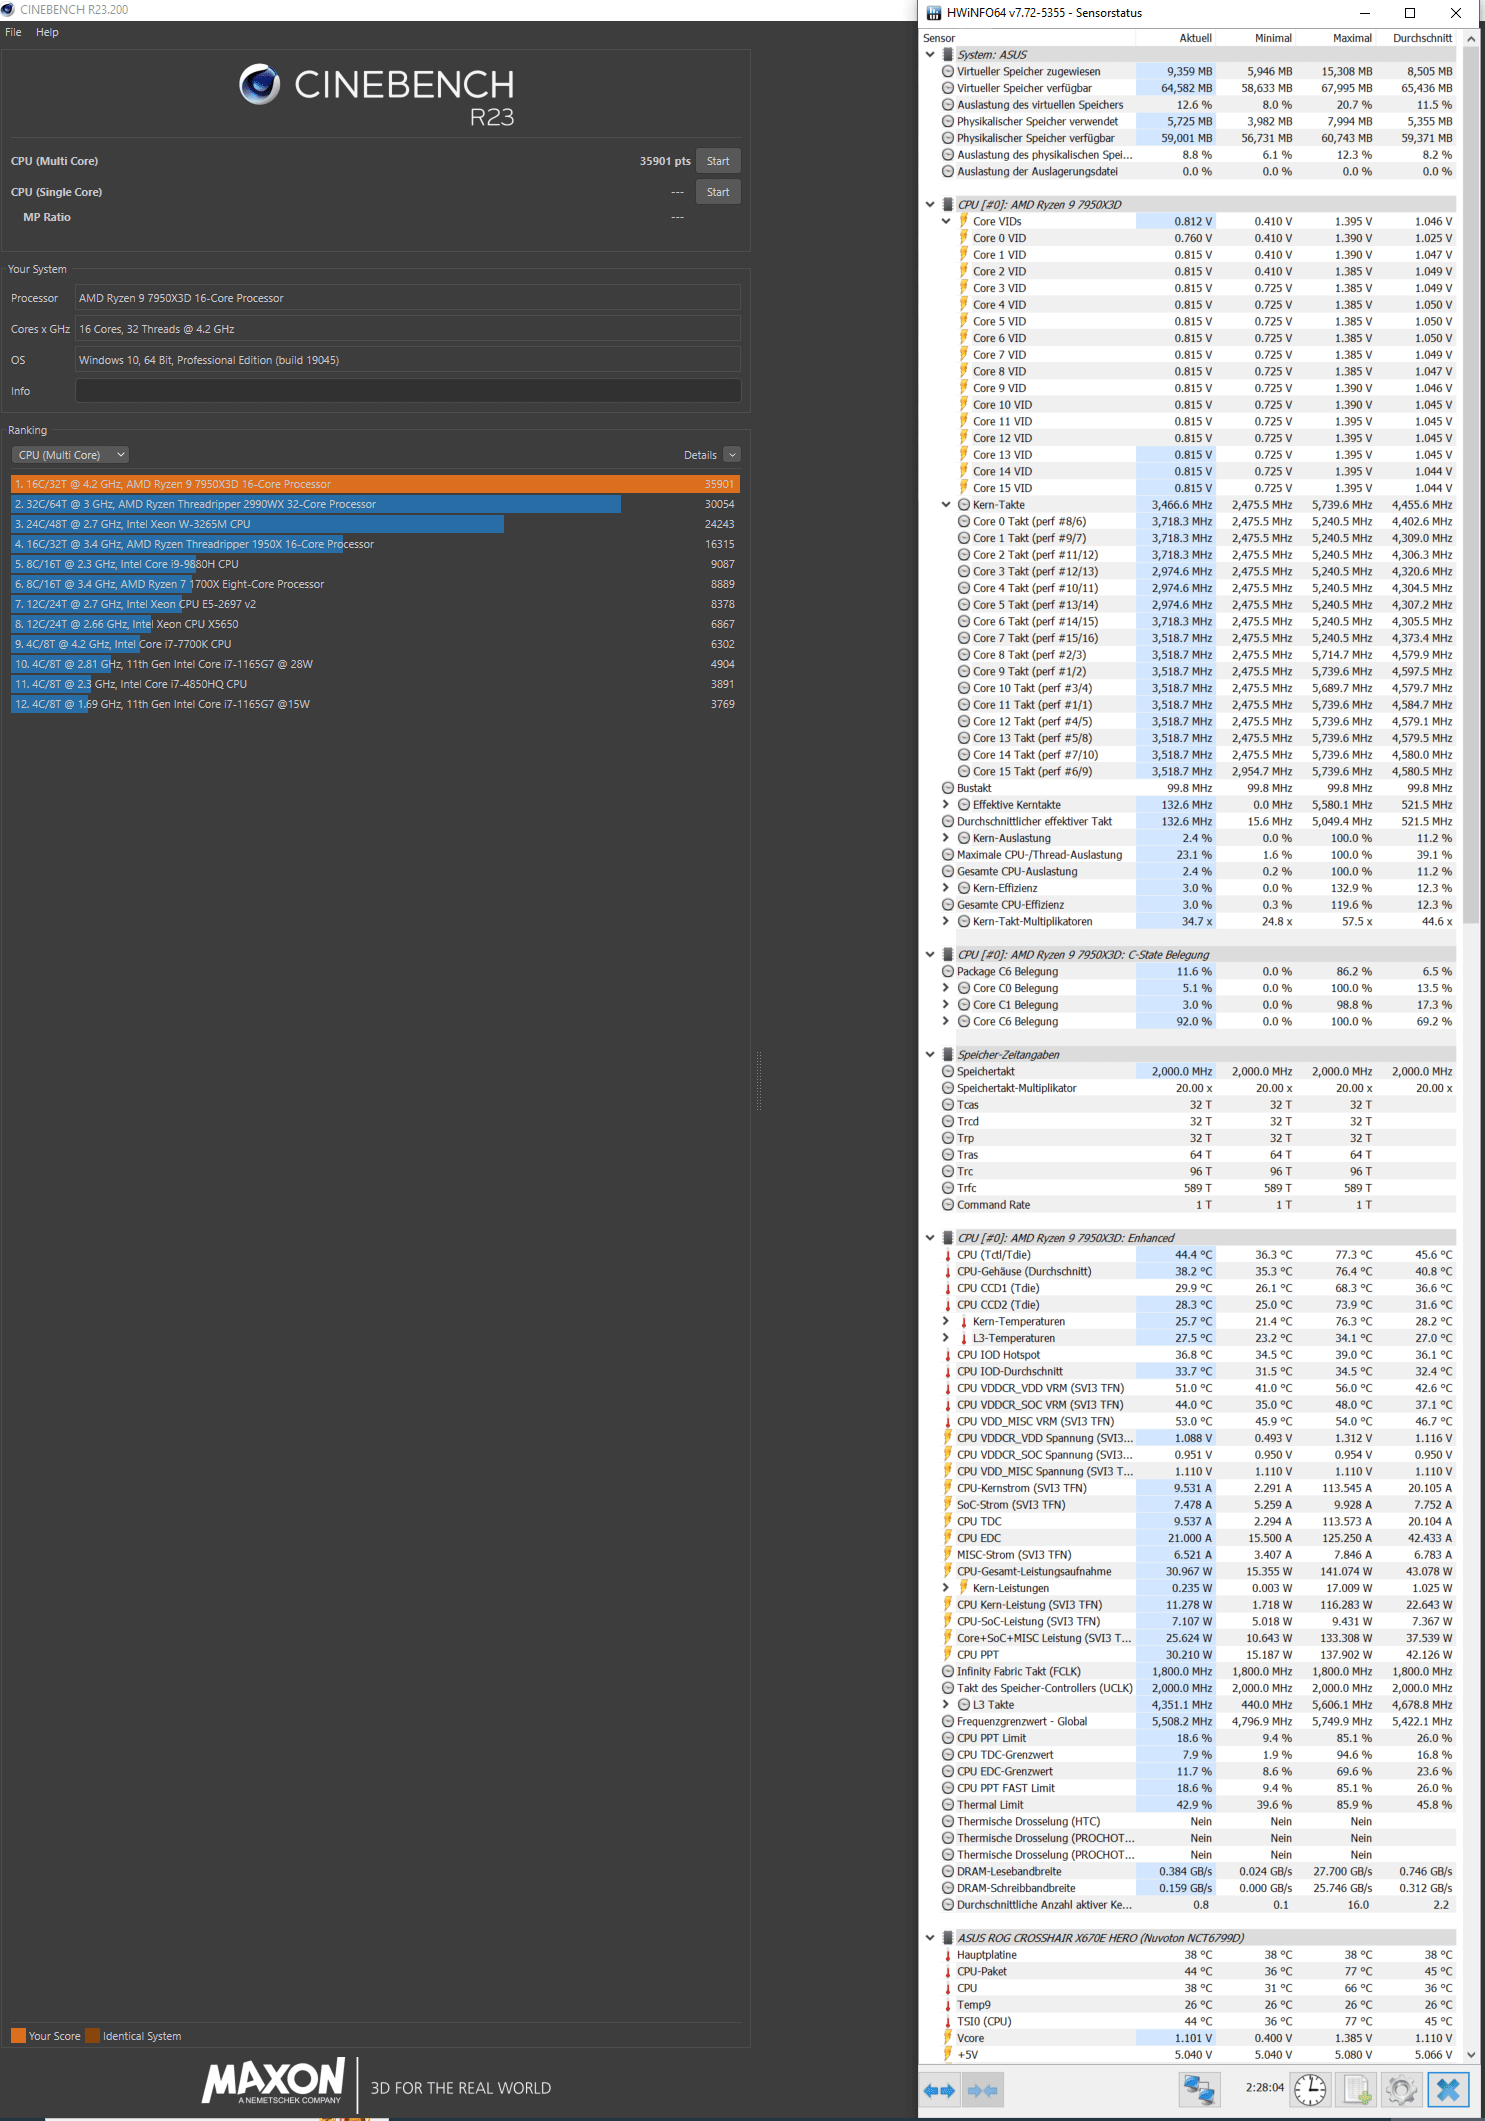Screen dimensions: 1485x2121
Task: Collapse the Core VIDs subtree
Action: (946, 221)
